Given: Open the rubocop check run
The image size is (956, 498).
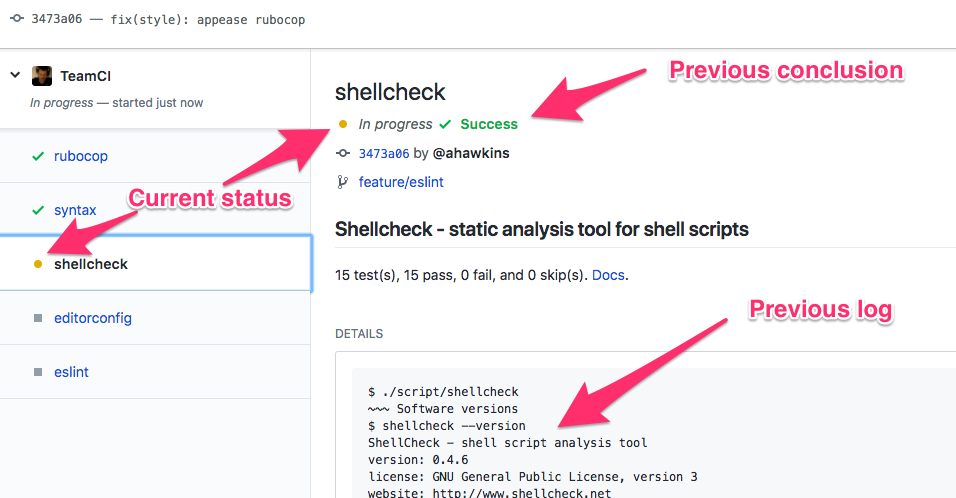Looking at the screenshot, I should pos(81,156).
